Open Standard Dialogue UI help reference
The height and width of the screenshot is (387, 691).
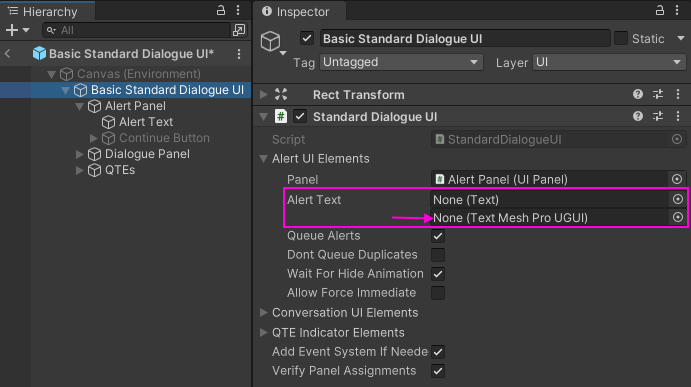point(638,116)
